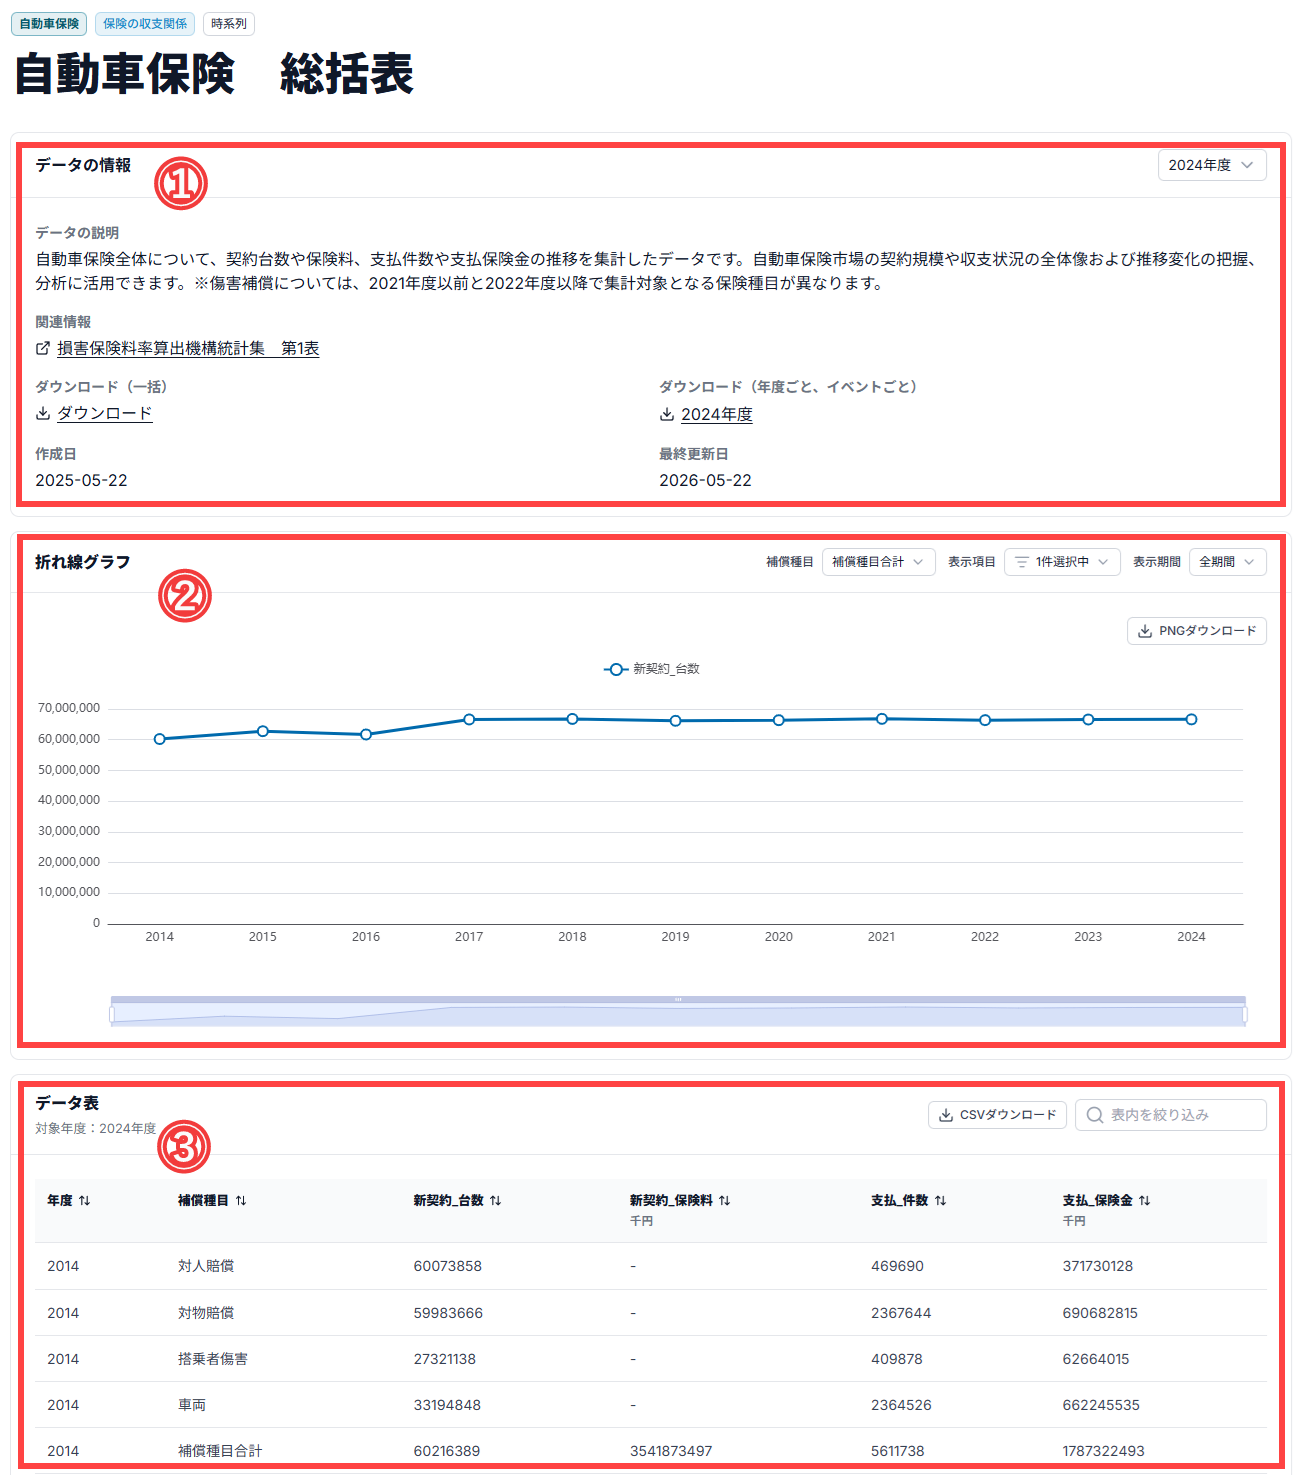Open the 2024年度 year dropdown
Screen dimensions: 1303x1475
point(1212,165)
